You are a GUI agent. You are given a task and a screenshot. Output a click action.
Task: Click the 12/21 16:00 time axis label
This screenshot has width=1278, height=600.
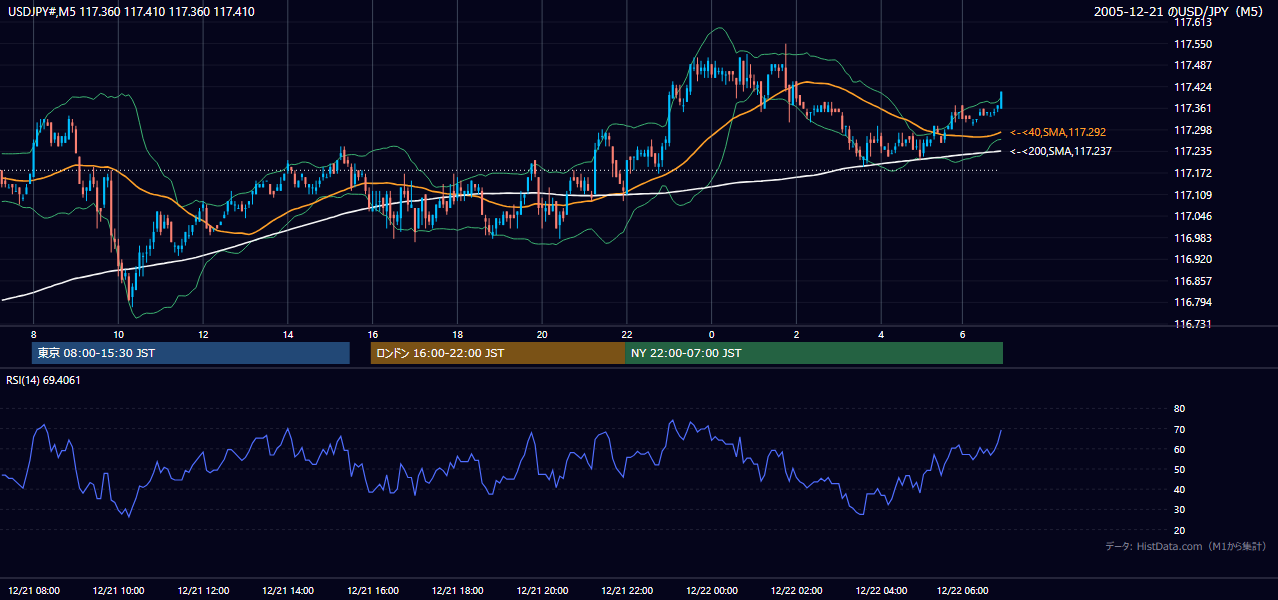click(x=372, y=590)
